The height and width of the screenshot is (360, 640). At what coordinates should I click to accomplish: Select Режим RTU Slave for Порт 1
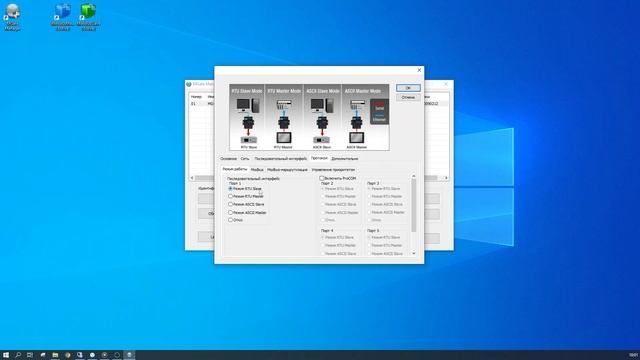tap(245, 189)
